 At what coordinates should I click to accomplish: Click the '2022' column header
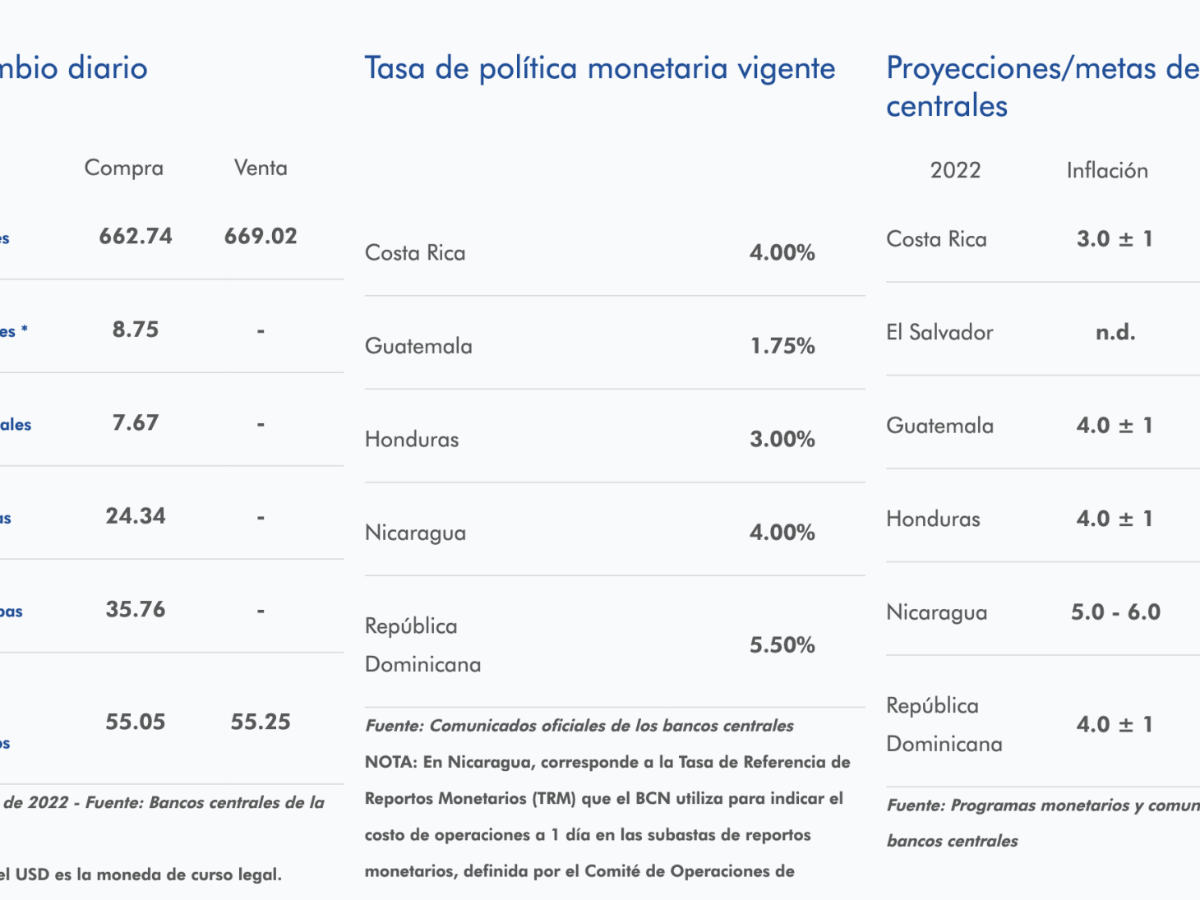955,170
